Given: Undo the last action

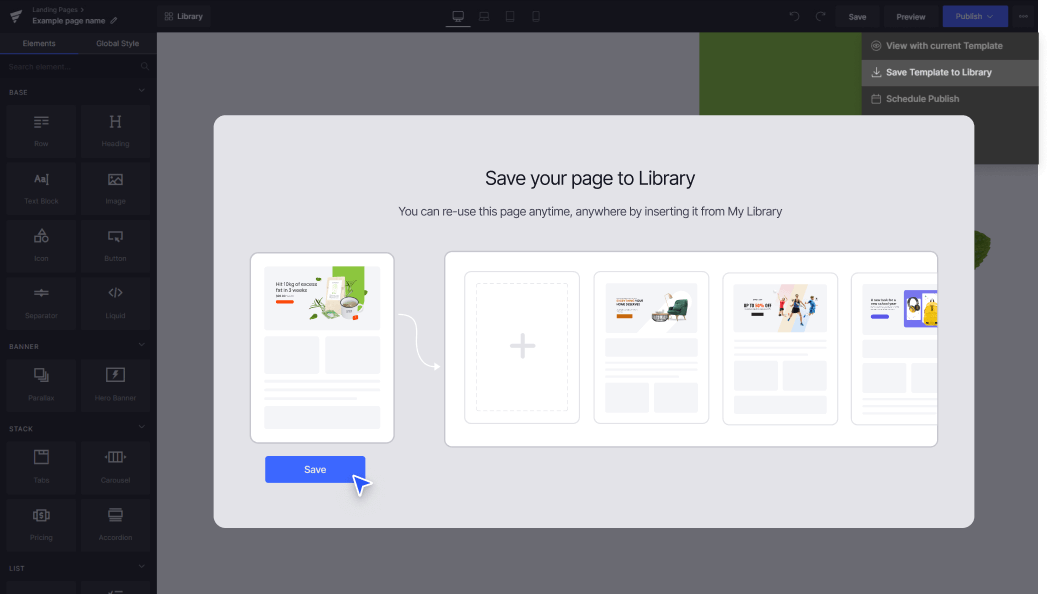Looking at the screenshot, I should [x=794, y=16].
